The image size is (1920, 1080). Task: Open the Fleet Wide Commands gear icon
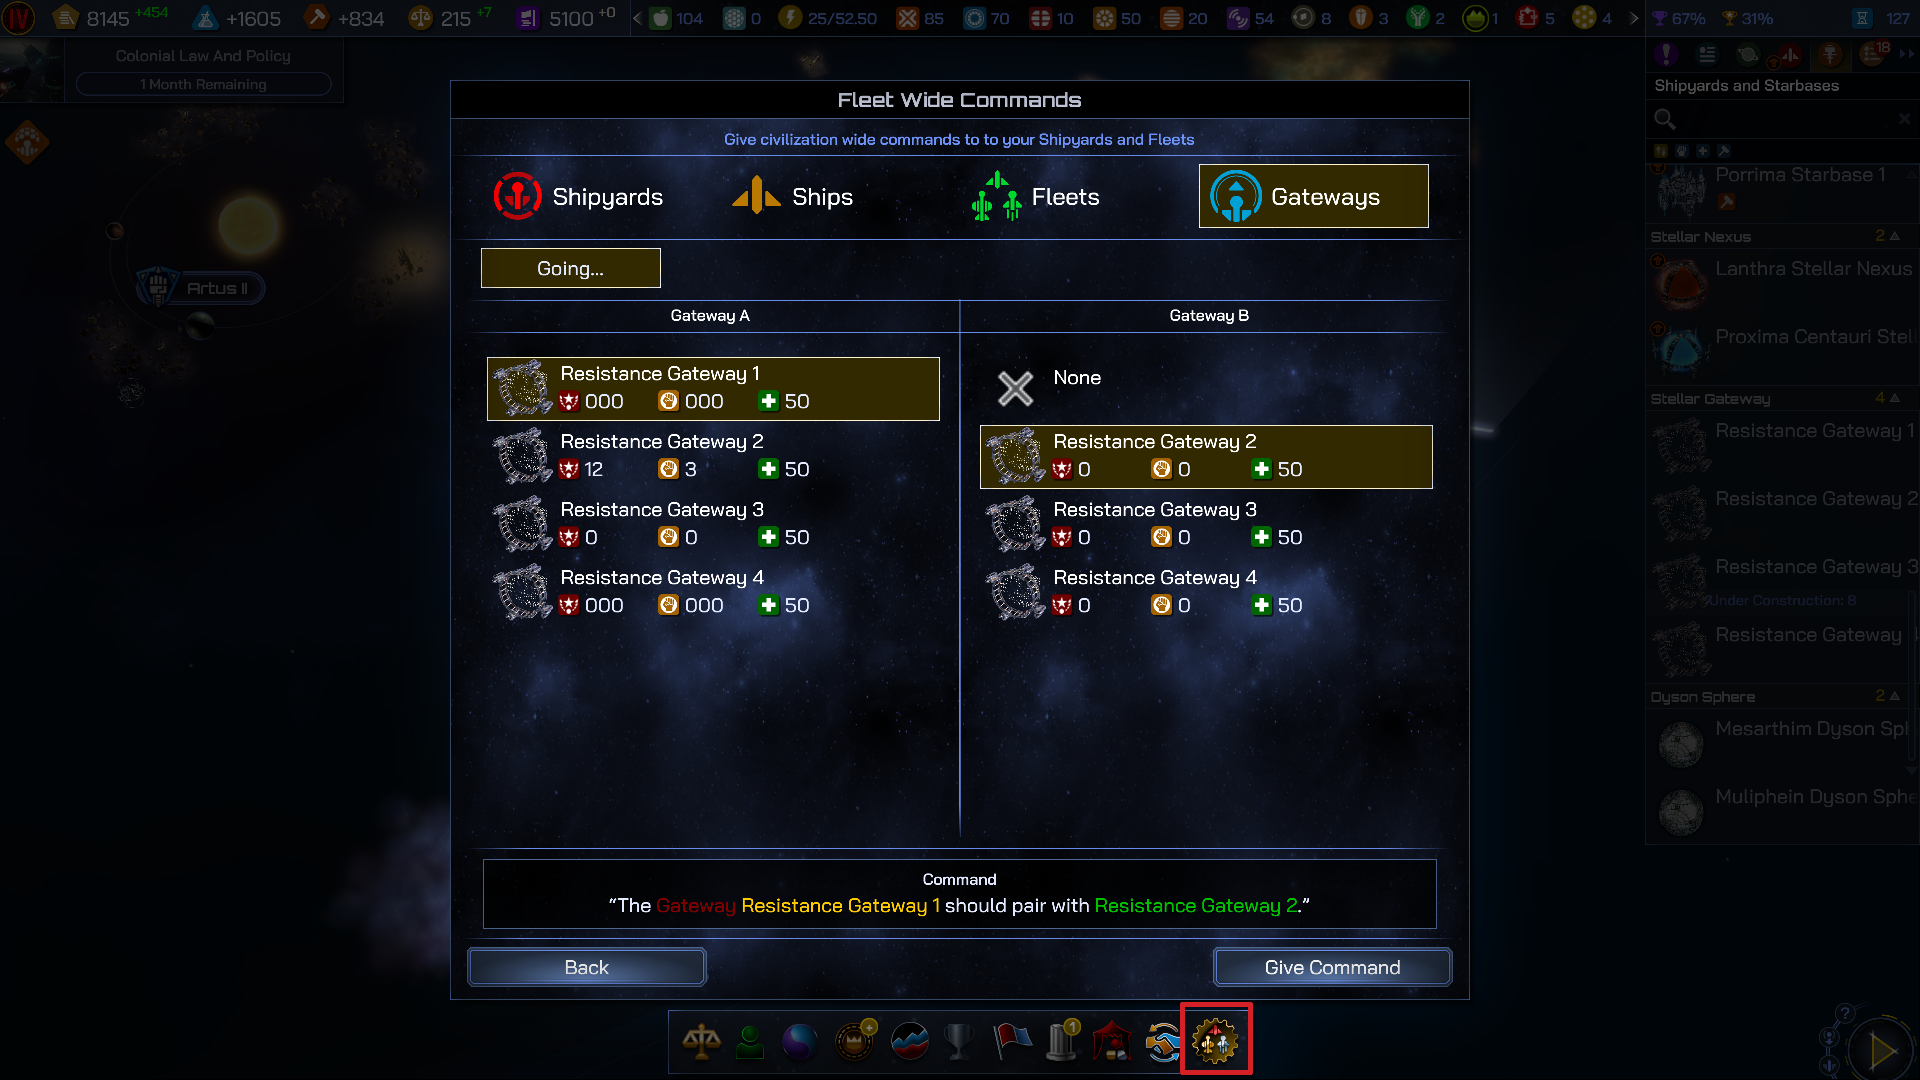coord(1215,1041)
